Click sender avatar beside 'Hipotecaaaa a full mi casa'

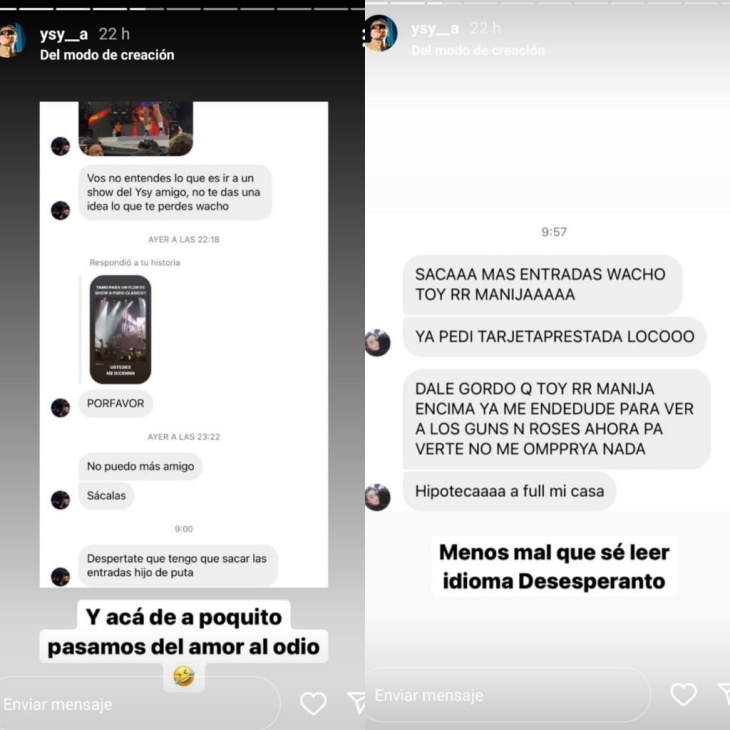click(378, 497)
